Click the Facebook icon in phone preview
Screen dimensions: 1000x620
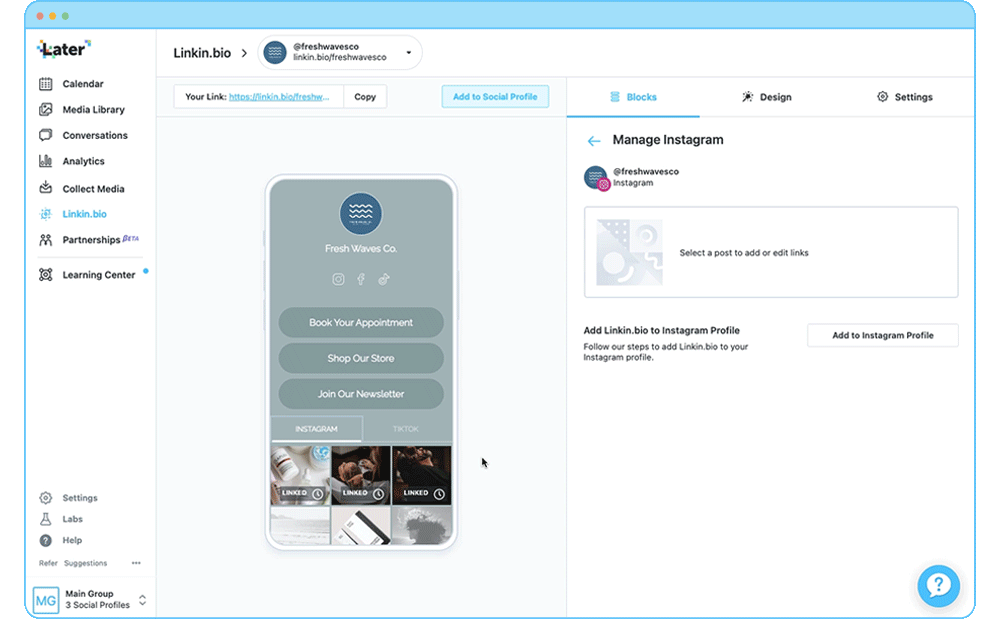click(361, 279)
